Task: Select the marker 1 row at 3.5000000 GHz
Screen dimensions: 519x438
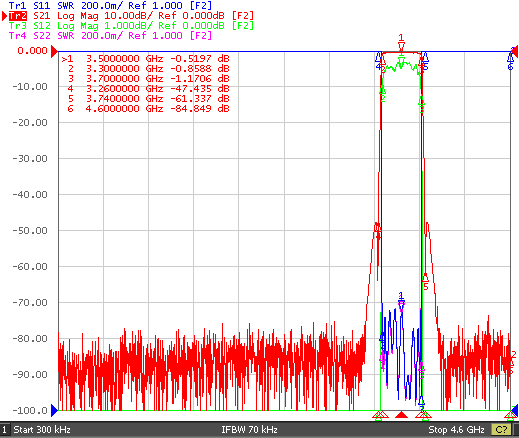Action: (146, 59)
